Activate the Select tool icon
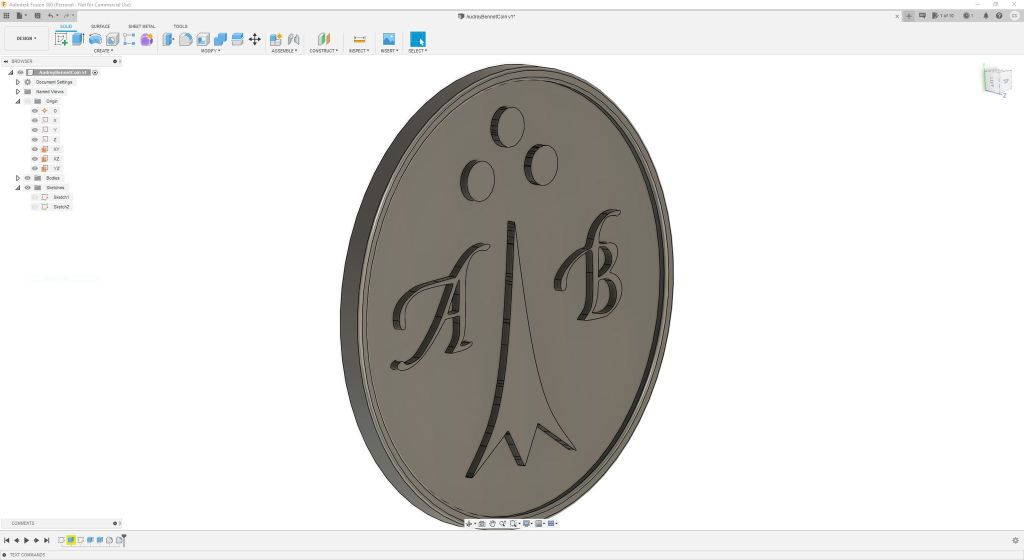 pos(417,39)
